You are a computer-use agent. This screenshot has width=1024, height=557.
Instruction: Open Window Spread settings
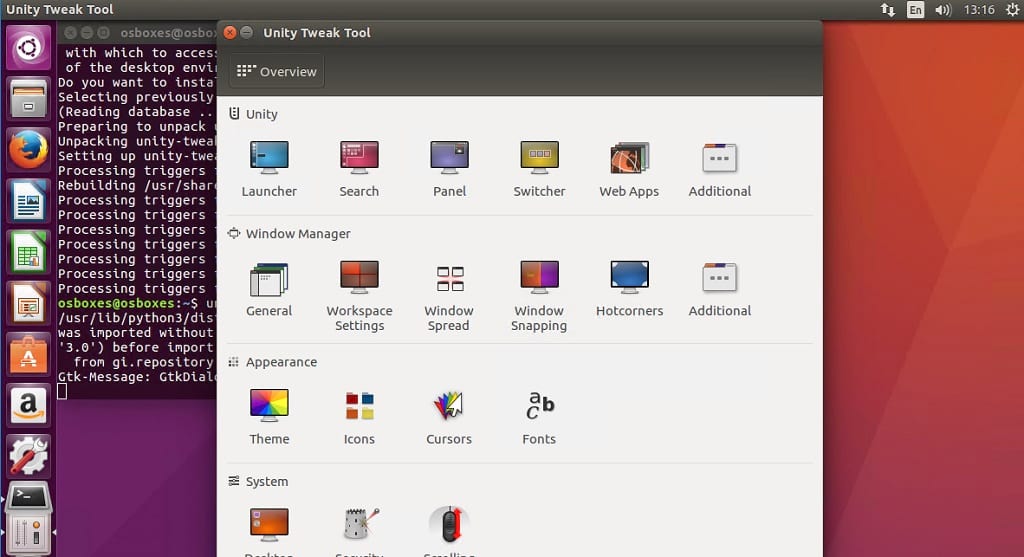click(x=449, y=296)
